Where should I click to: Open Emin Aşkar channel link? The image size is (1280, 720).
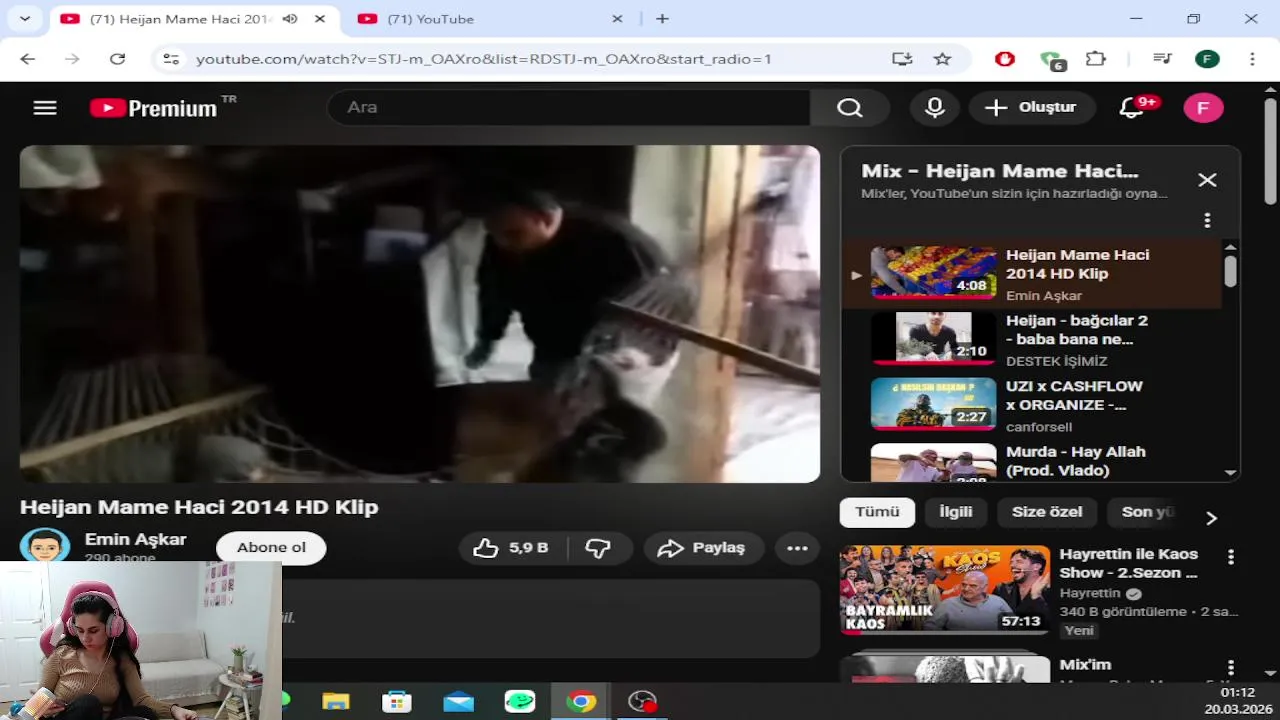135,539
